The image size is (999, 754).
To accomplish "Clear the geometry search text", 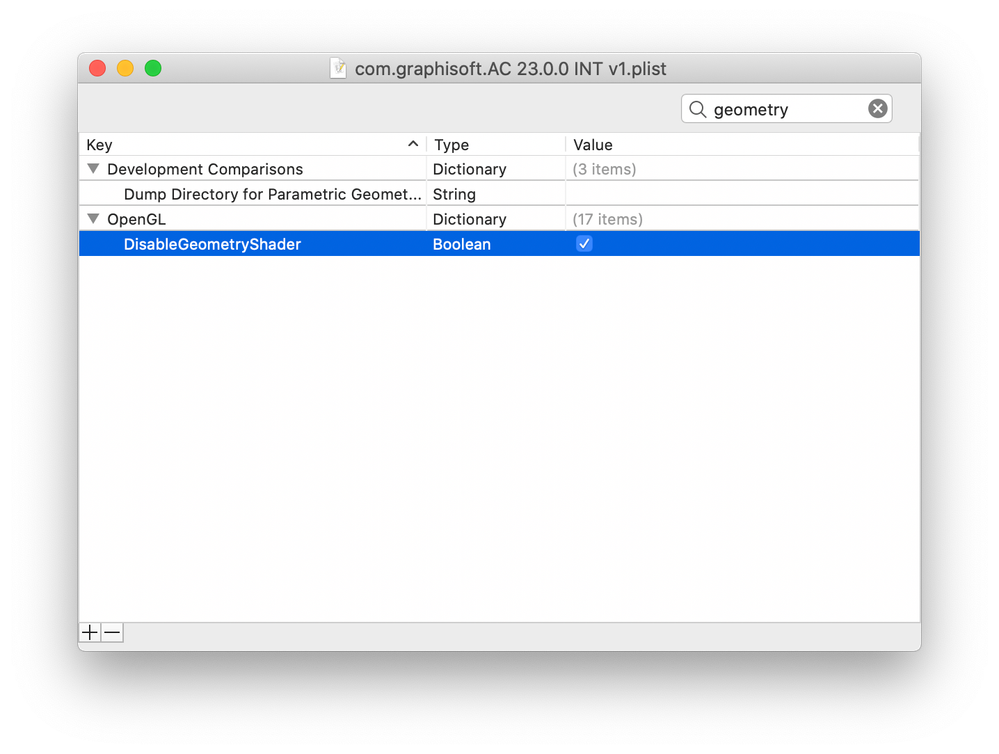I will [877, 109].
